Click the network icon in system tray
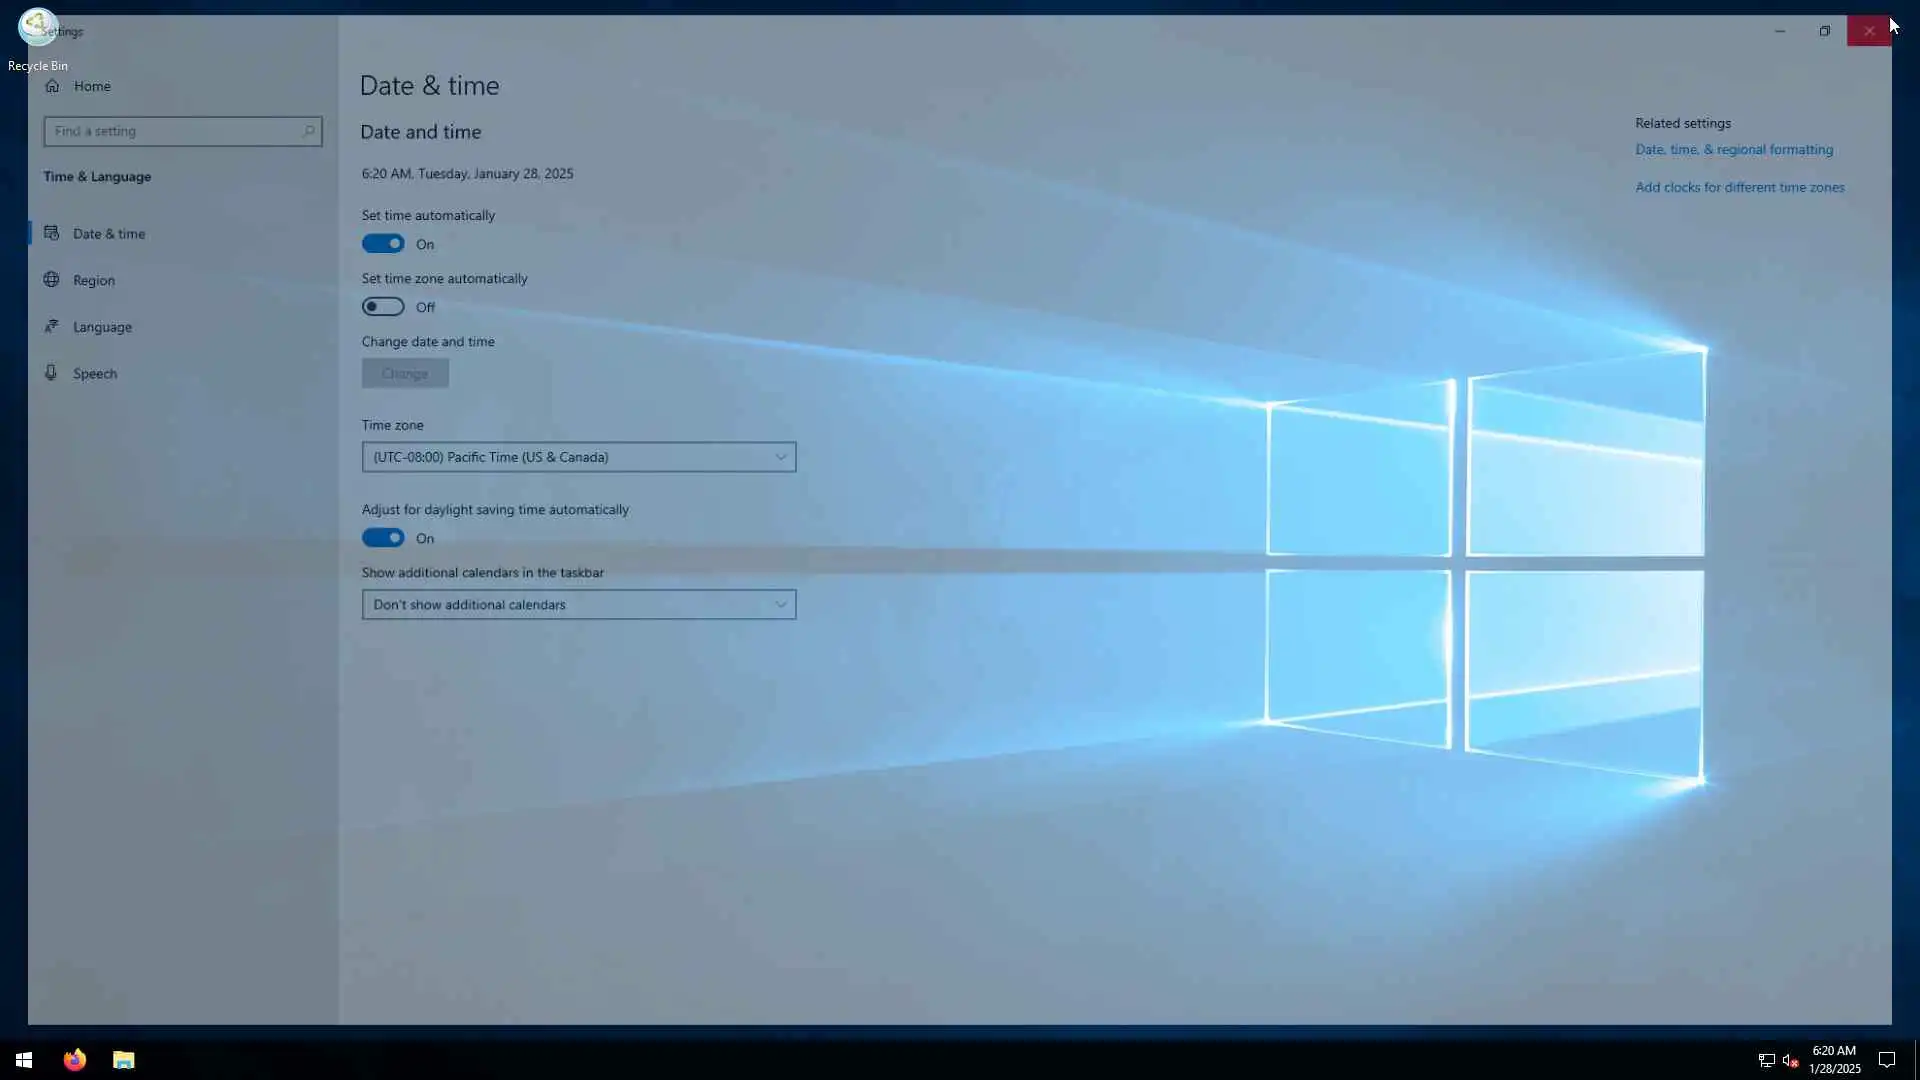The height and width of the screenshot is (1080, 1920). 1766,1060
